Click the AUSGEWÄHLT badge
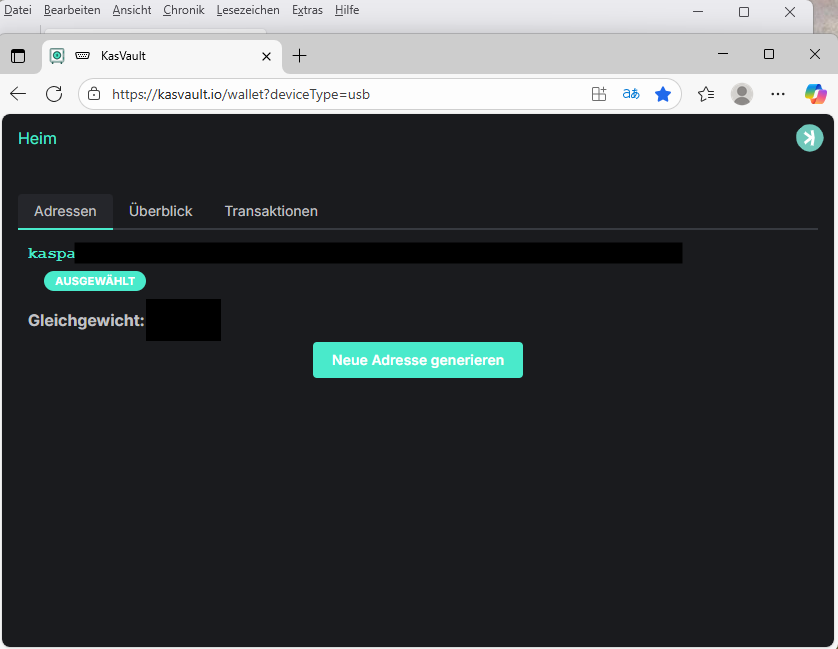Viewport: 838px width, 649px height. tap(95, 281)
